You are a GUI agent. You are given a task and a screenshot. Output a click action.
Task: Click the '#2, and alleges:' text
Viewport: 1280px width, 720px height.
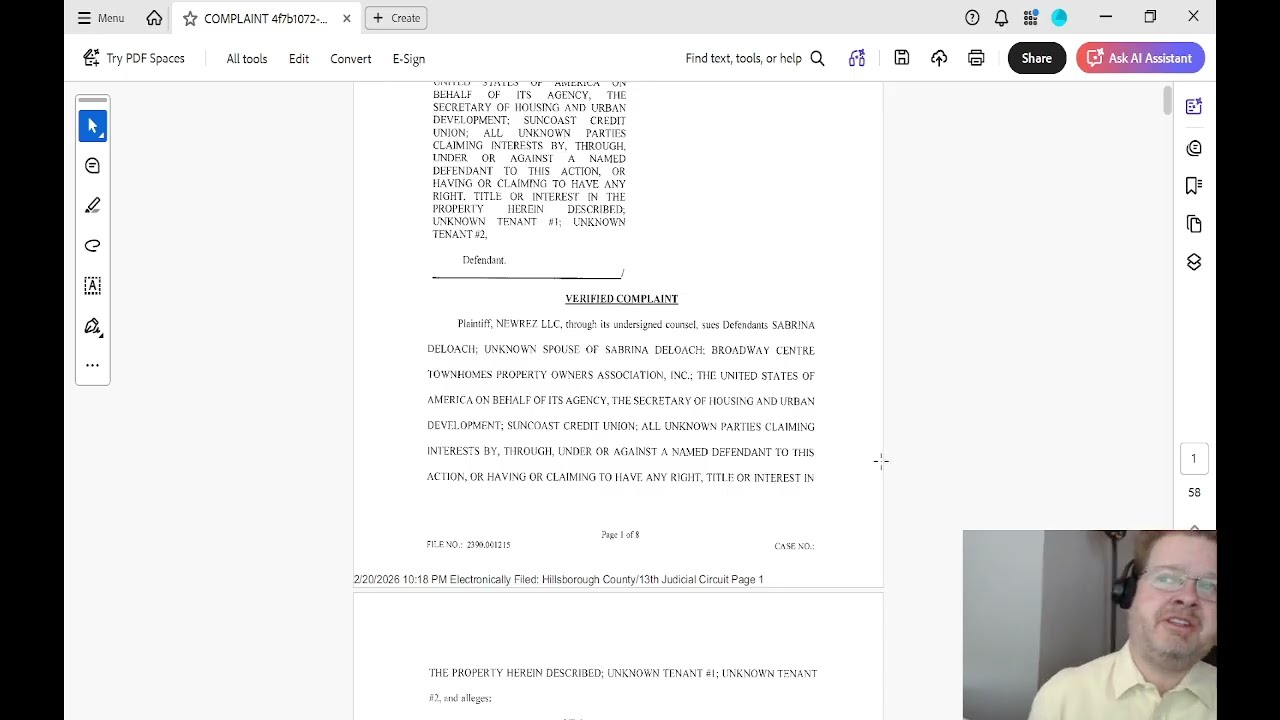point(460,699)
